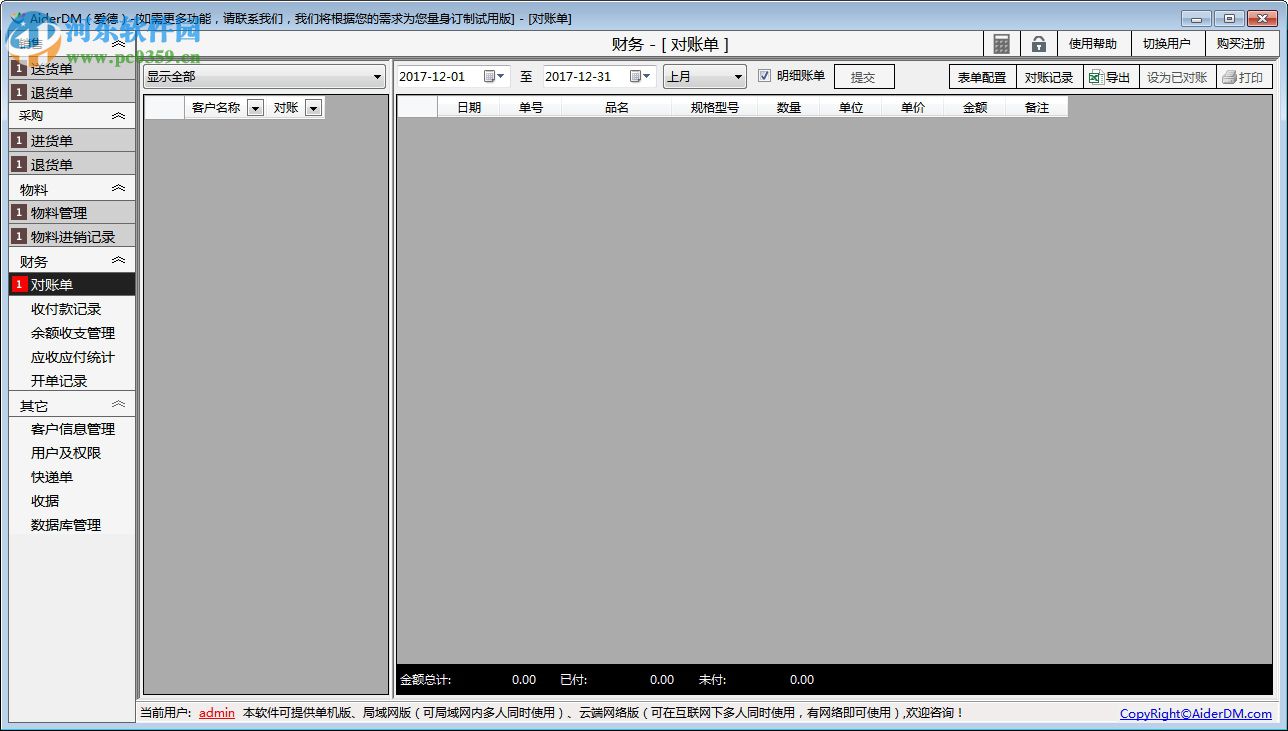Click the 单位 column header
Viewport: 1288px width, 731px height.
[x=851, y=107]
